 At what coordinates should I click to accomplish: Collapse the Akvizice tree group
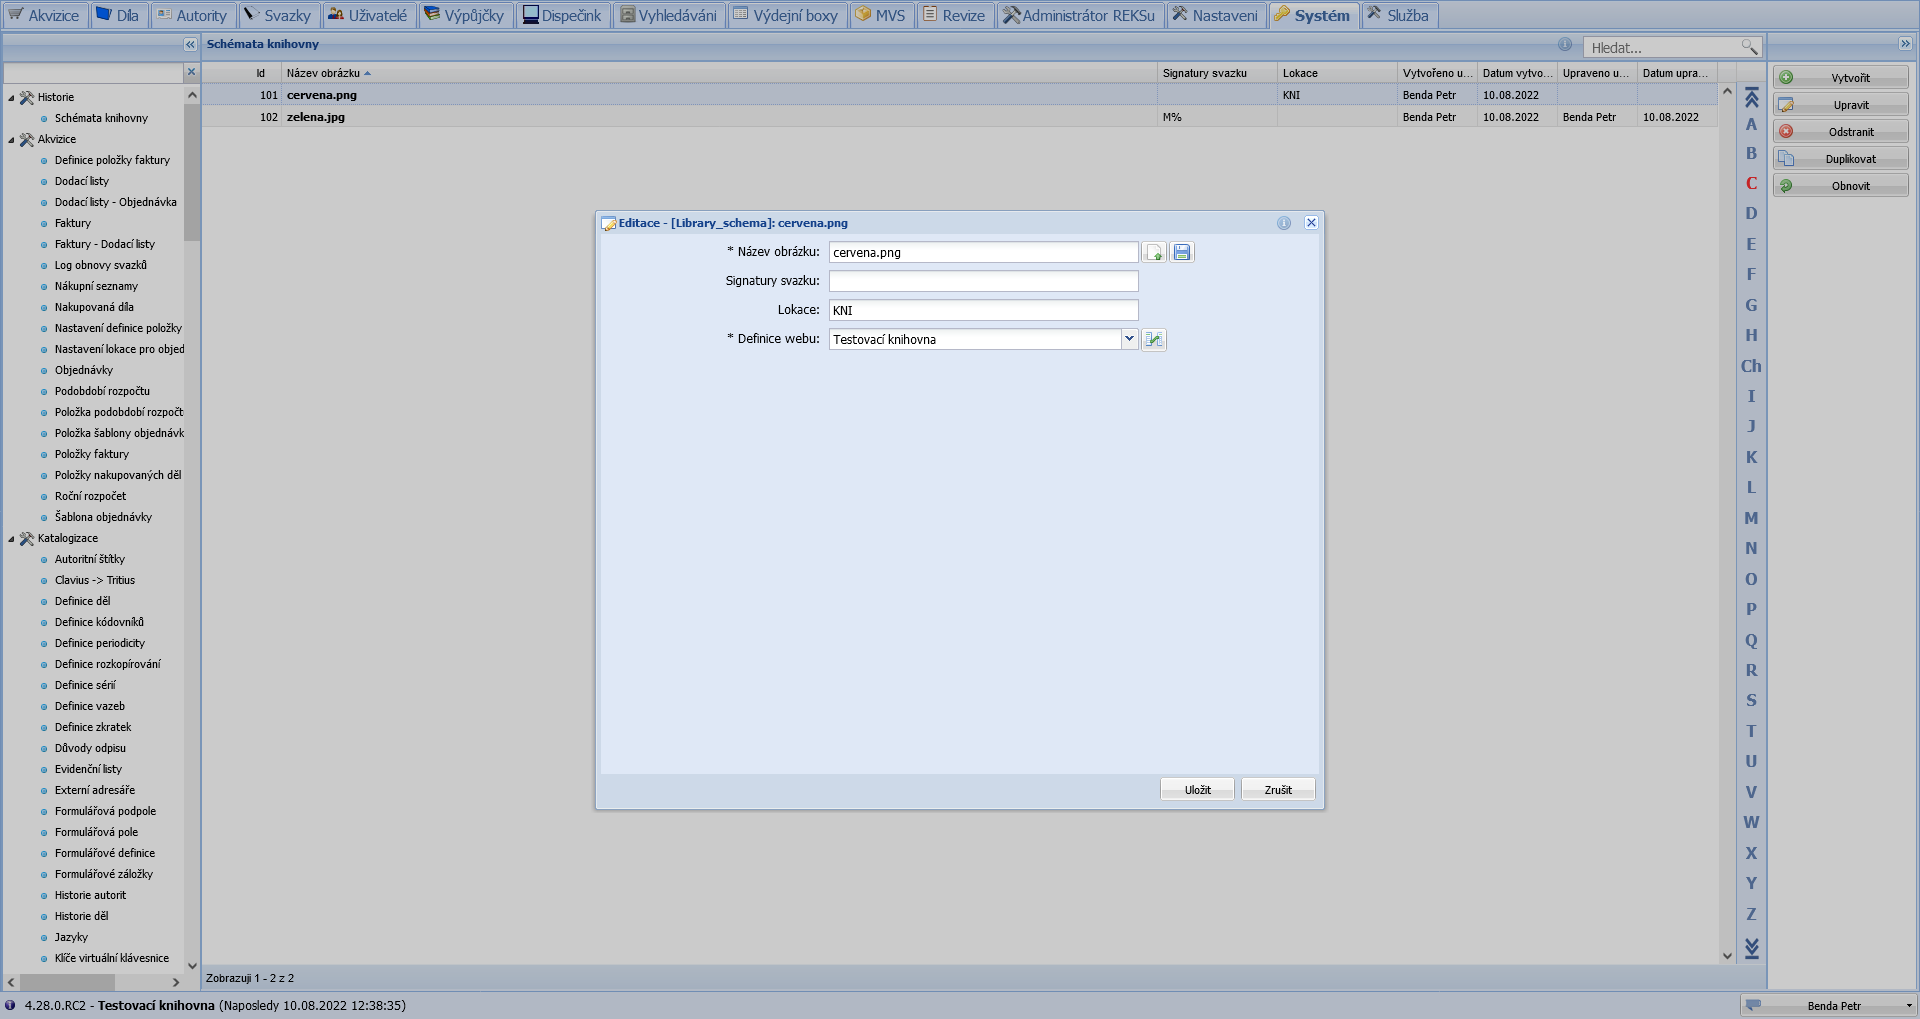point(12,140)
